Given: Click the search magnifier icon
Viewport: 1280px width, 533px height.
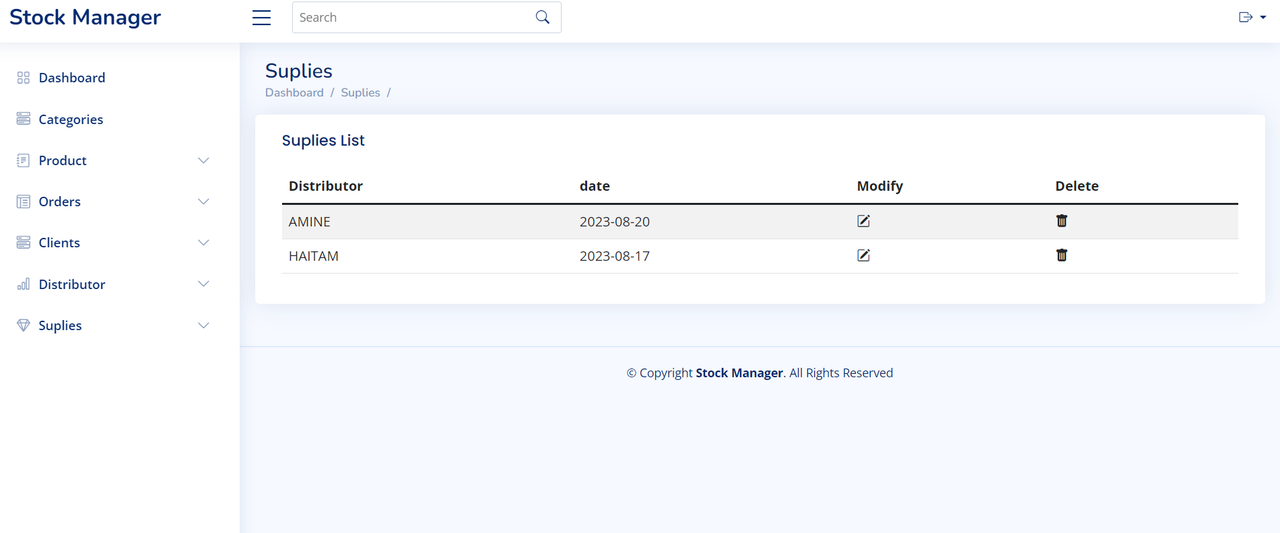Looking at the screenshot, I should point(543,17).
